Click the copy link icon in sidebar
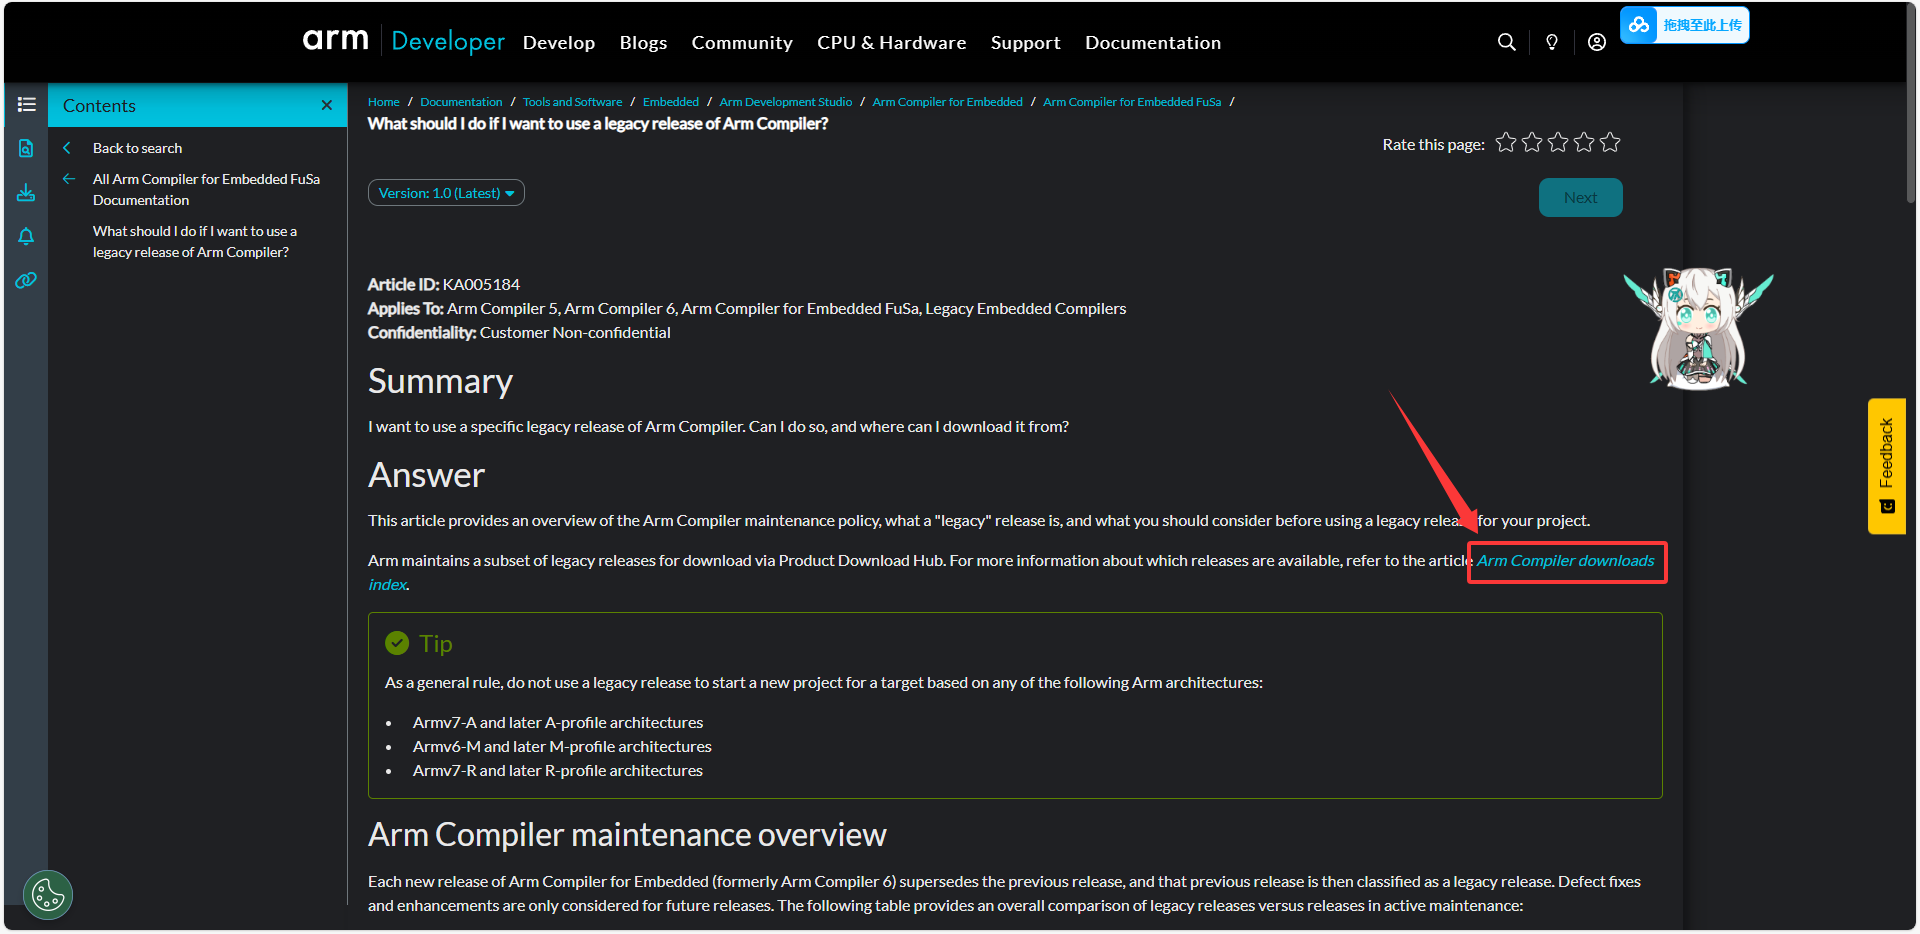This screenshot has height=934, width=1920. pyautogui.click(x=26, y=281)
